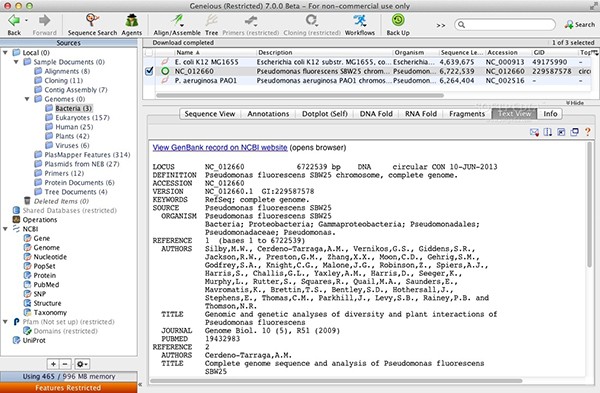
Task: Open the Deleted Items trash
Action: (56, 201)
